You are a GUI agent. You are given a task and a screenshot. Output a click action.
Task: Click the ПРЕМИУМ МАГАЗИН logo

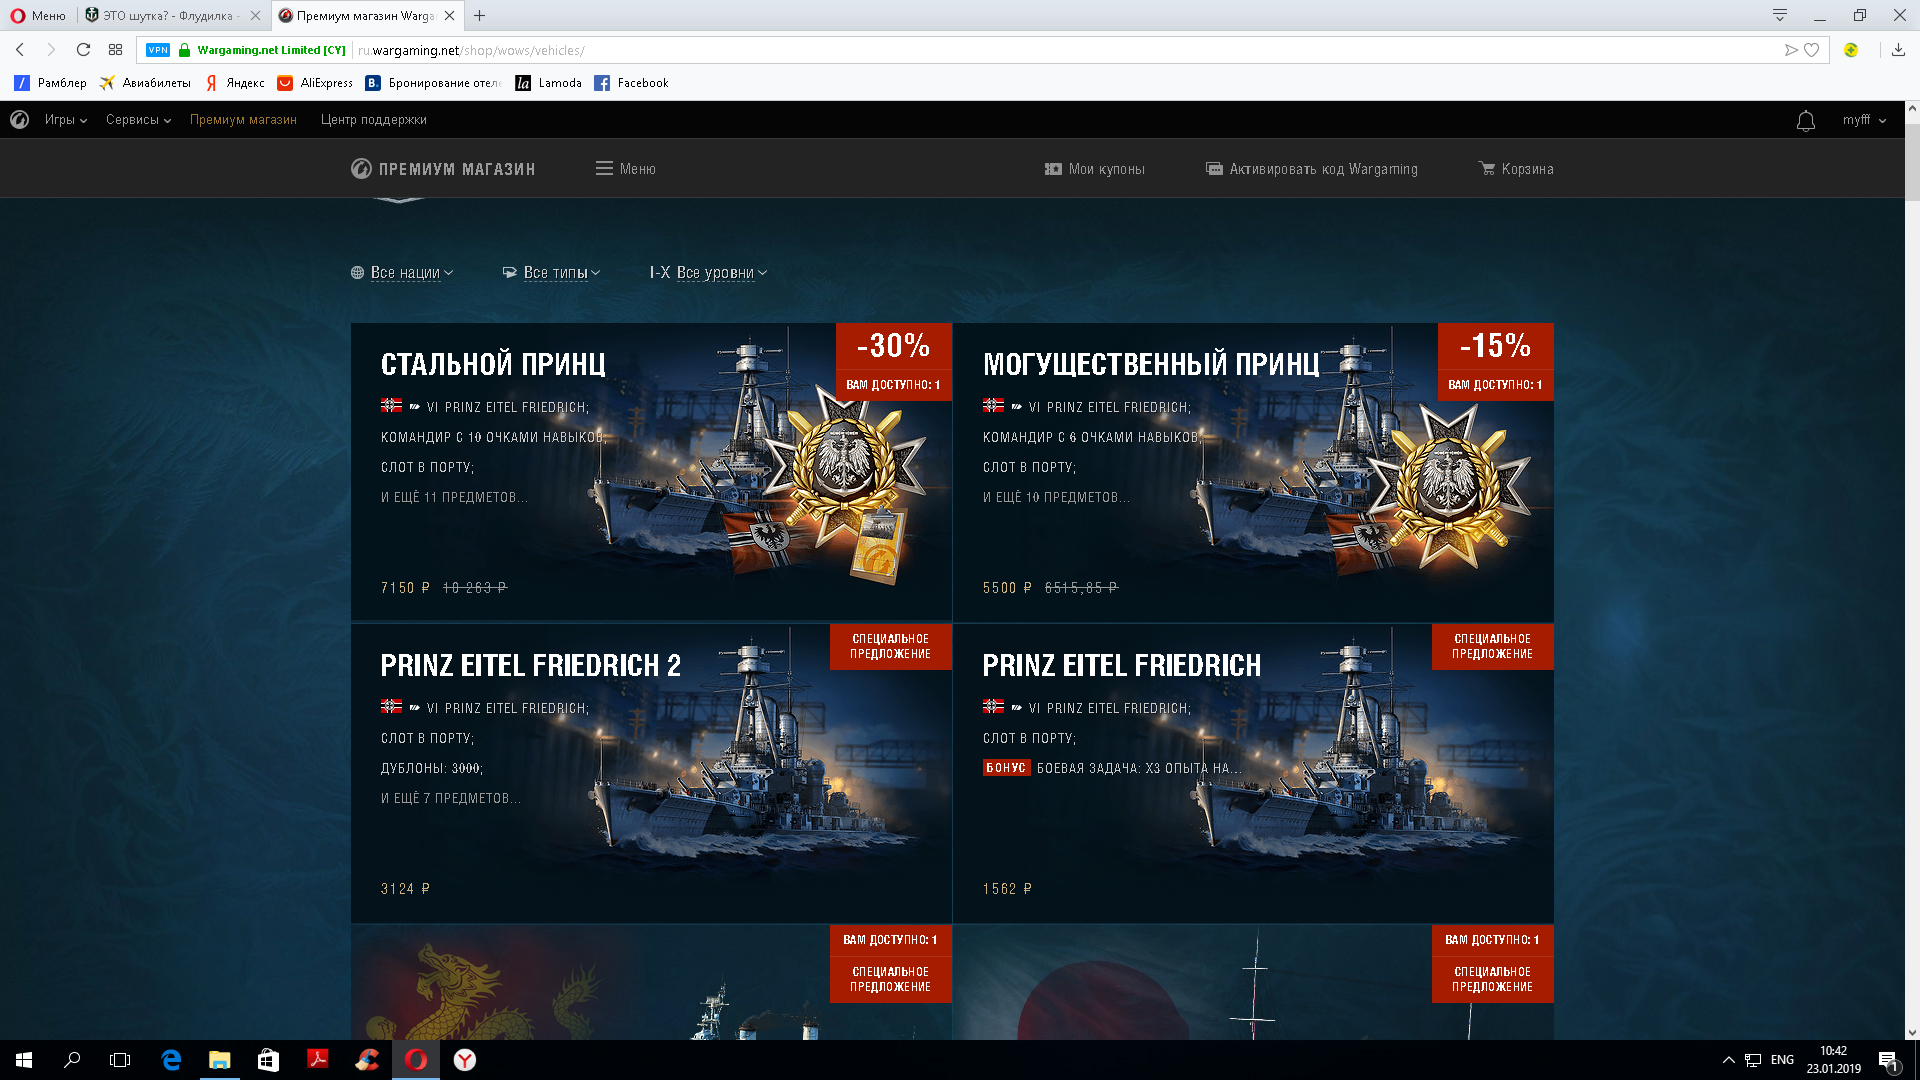click(x=443, y=169)
